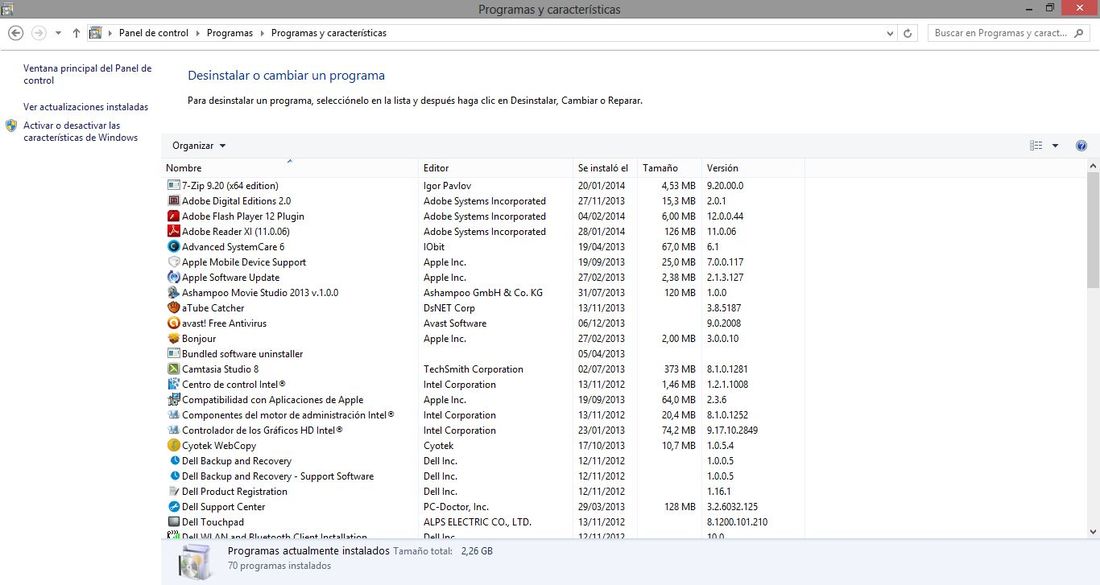Screen dimensions: 1100x585
Task: Click the Dell Touchpad icon
Action: click(173, 522)
